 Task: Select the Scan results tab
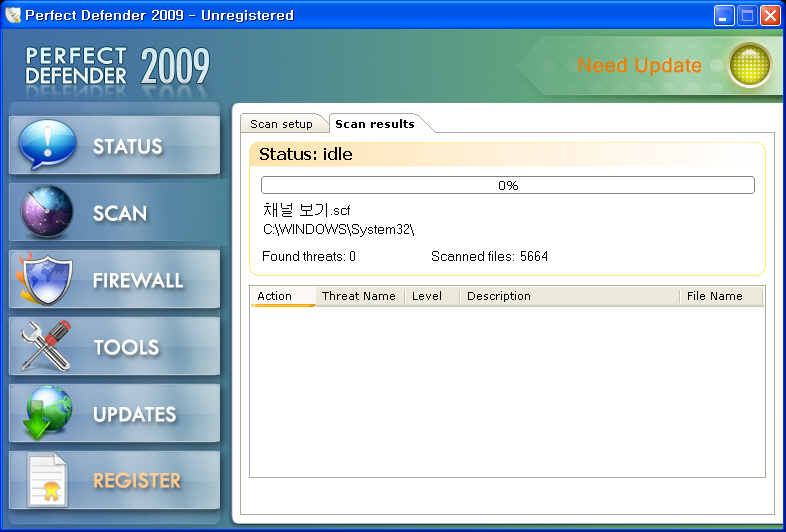[375, 124]
